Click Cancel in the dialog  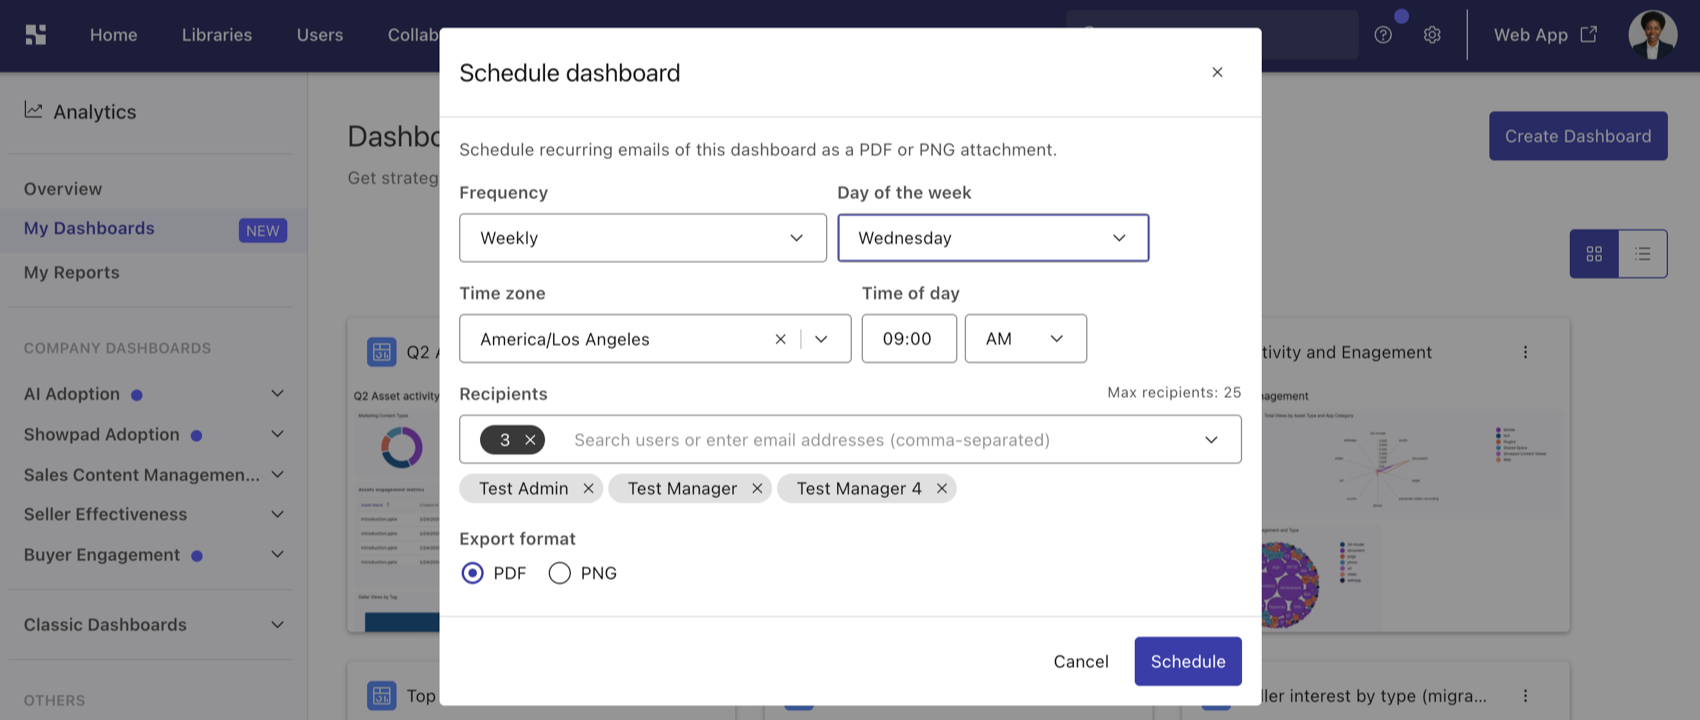pyautogui.click(x=1081, y=662)
